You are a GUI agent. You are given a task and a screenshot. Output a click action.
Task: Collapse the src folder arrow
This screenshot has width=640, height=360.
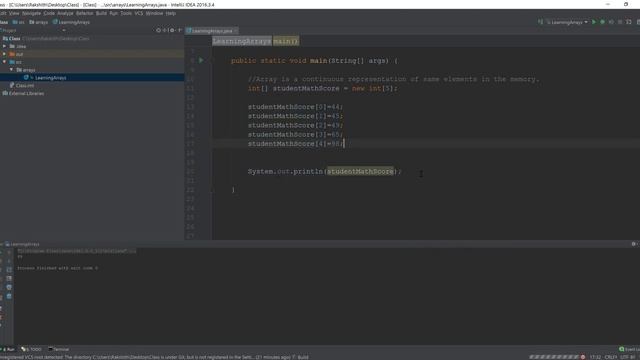point(4,62)
